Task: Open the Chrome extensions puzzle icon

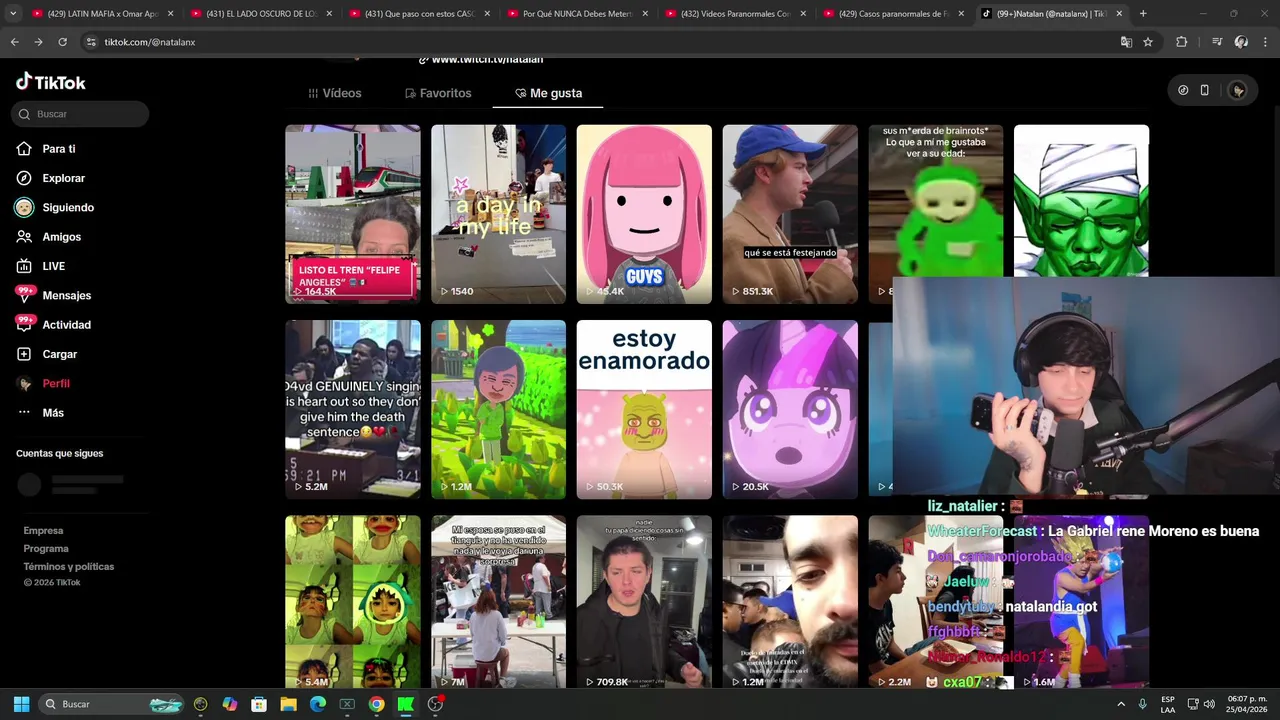Action: coord(1181,42)
